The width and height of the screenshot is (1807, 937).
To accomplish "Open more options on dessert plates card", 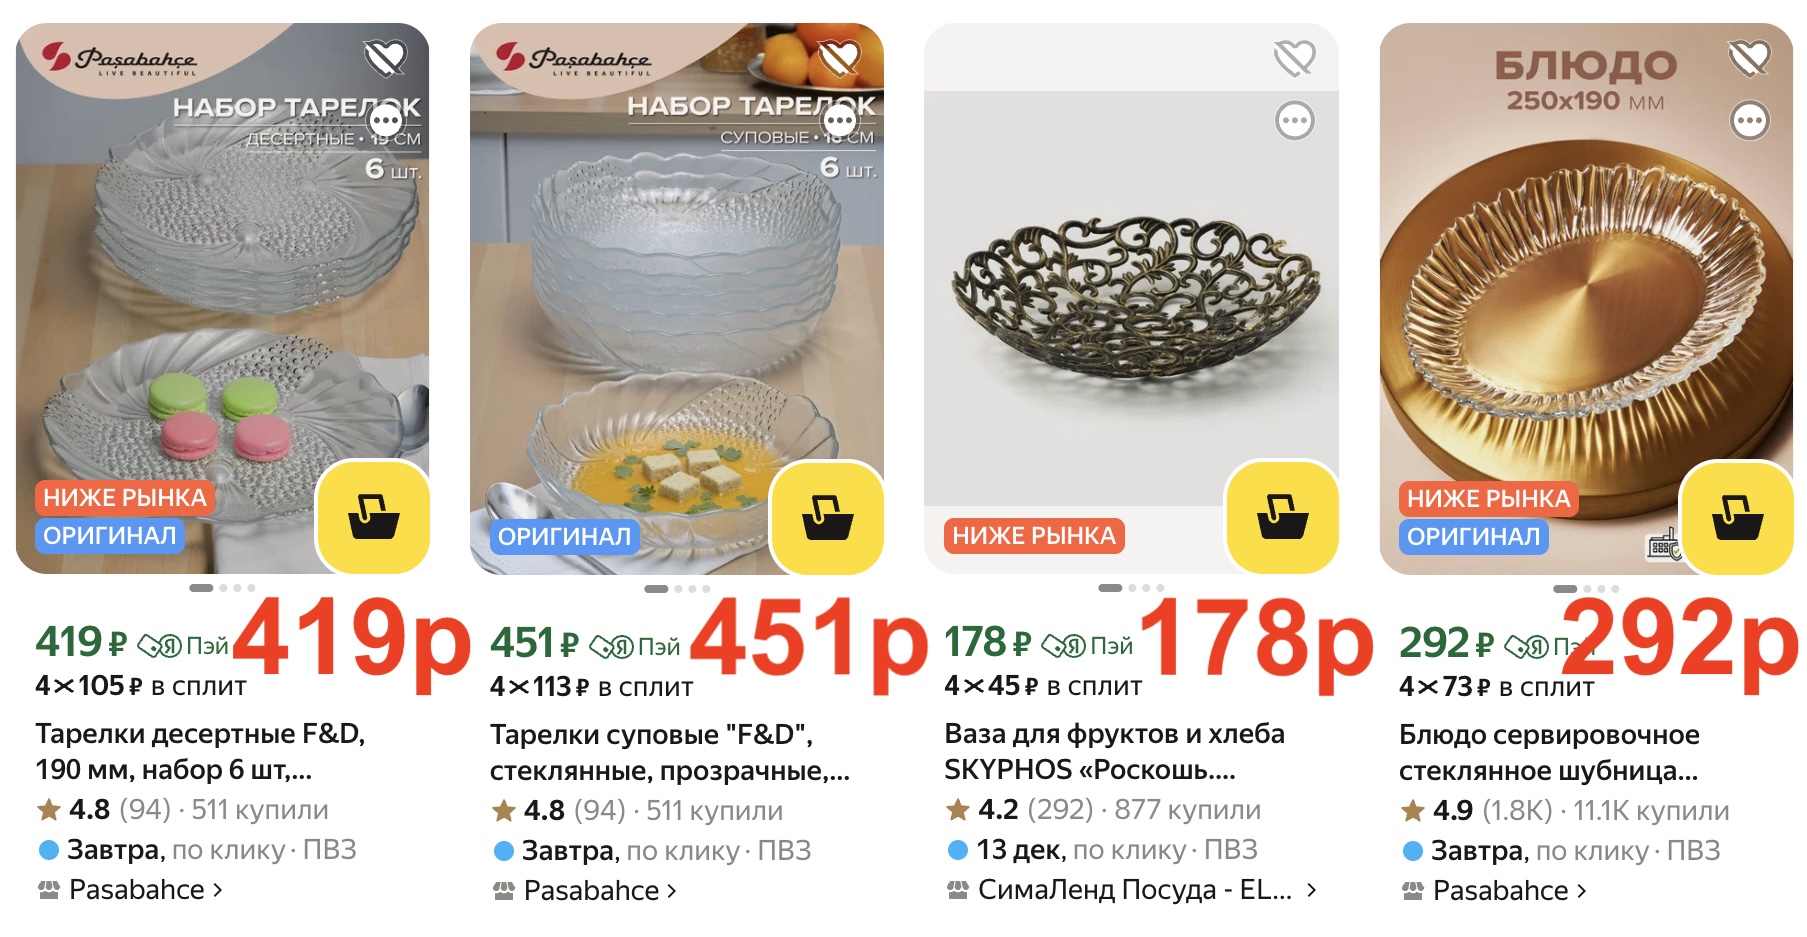I will (386, 122).
